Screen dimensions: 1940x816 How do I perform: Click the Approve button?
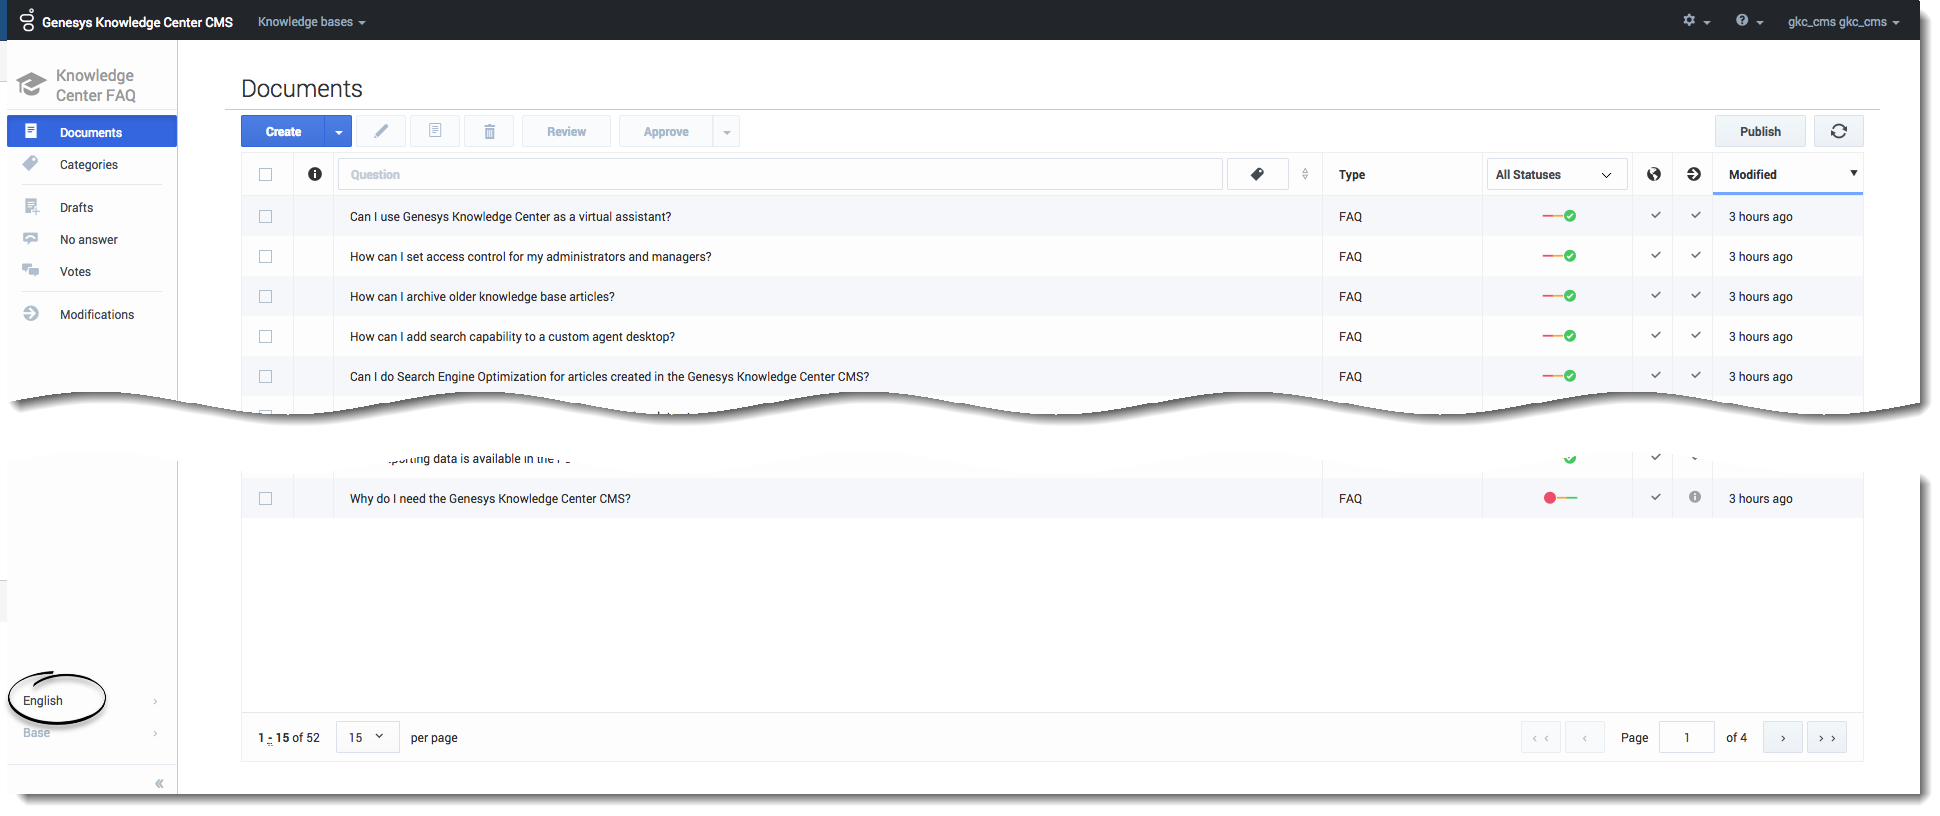tap(666, 131)
